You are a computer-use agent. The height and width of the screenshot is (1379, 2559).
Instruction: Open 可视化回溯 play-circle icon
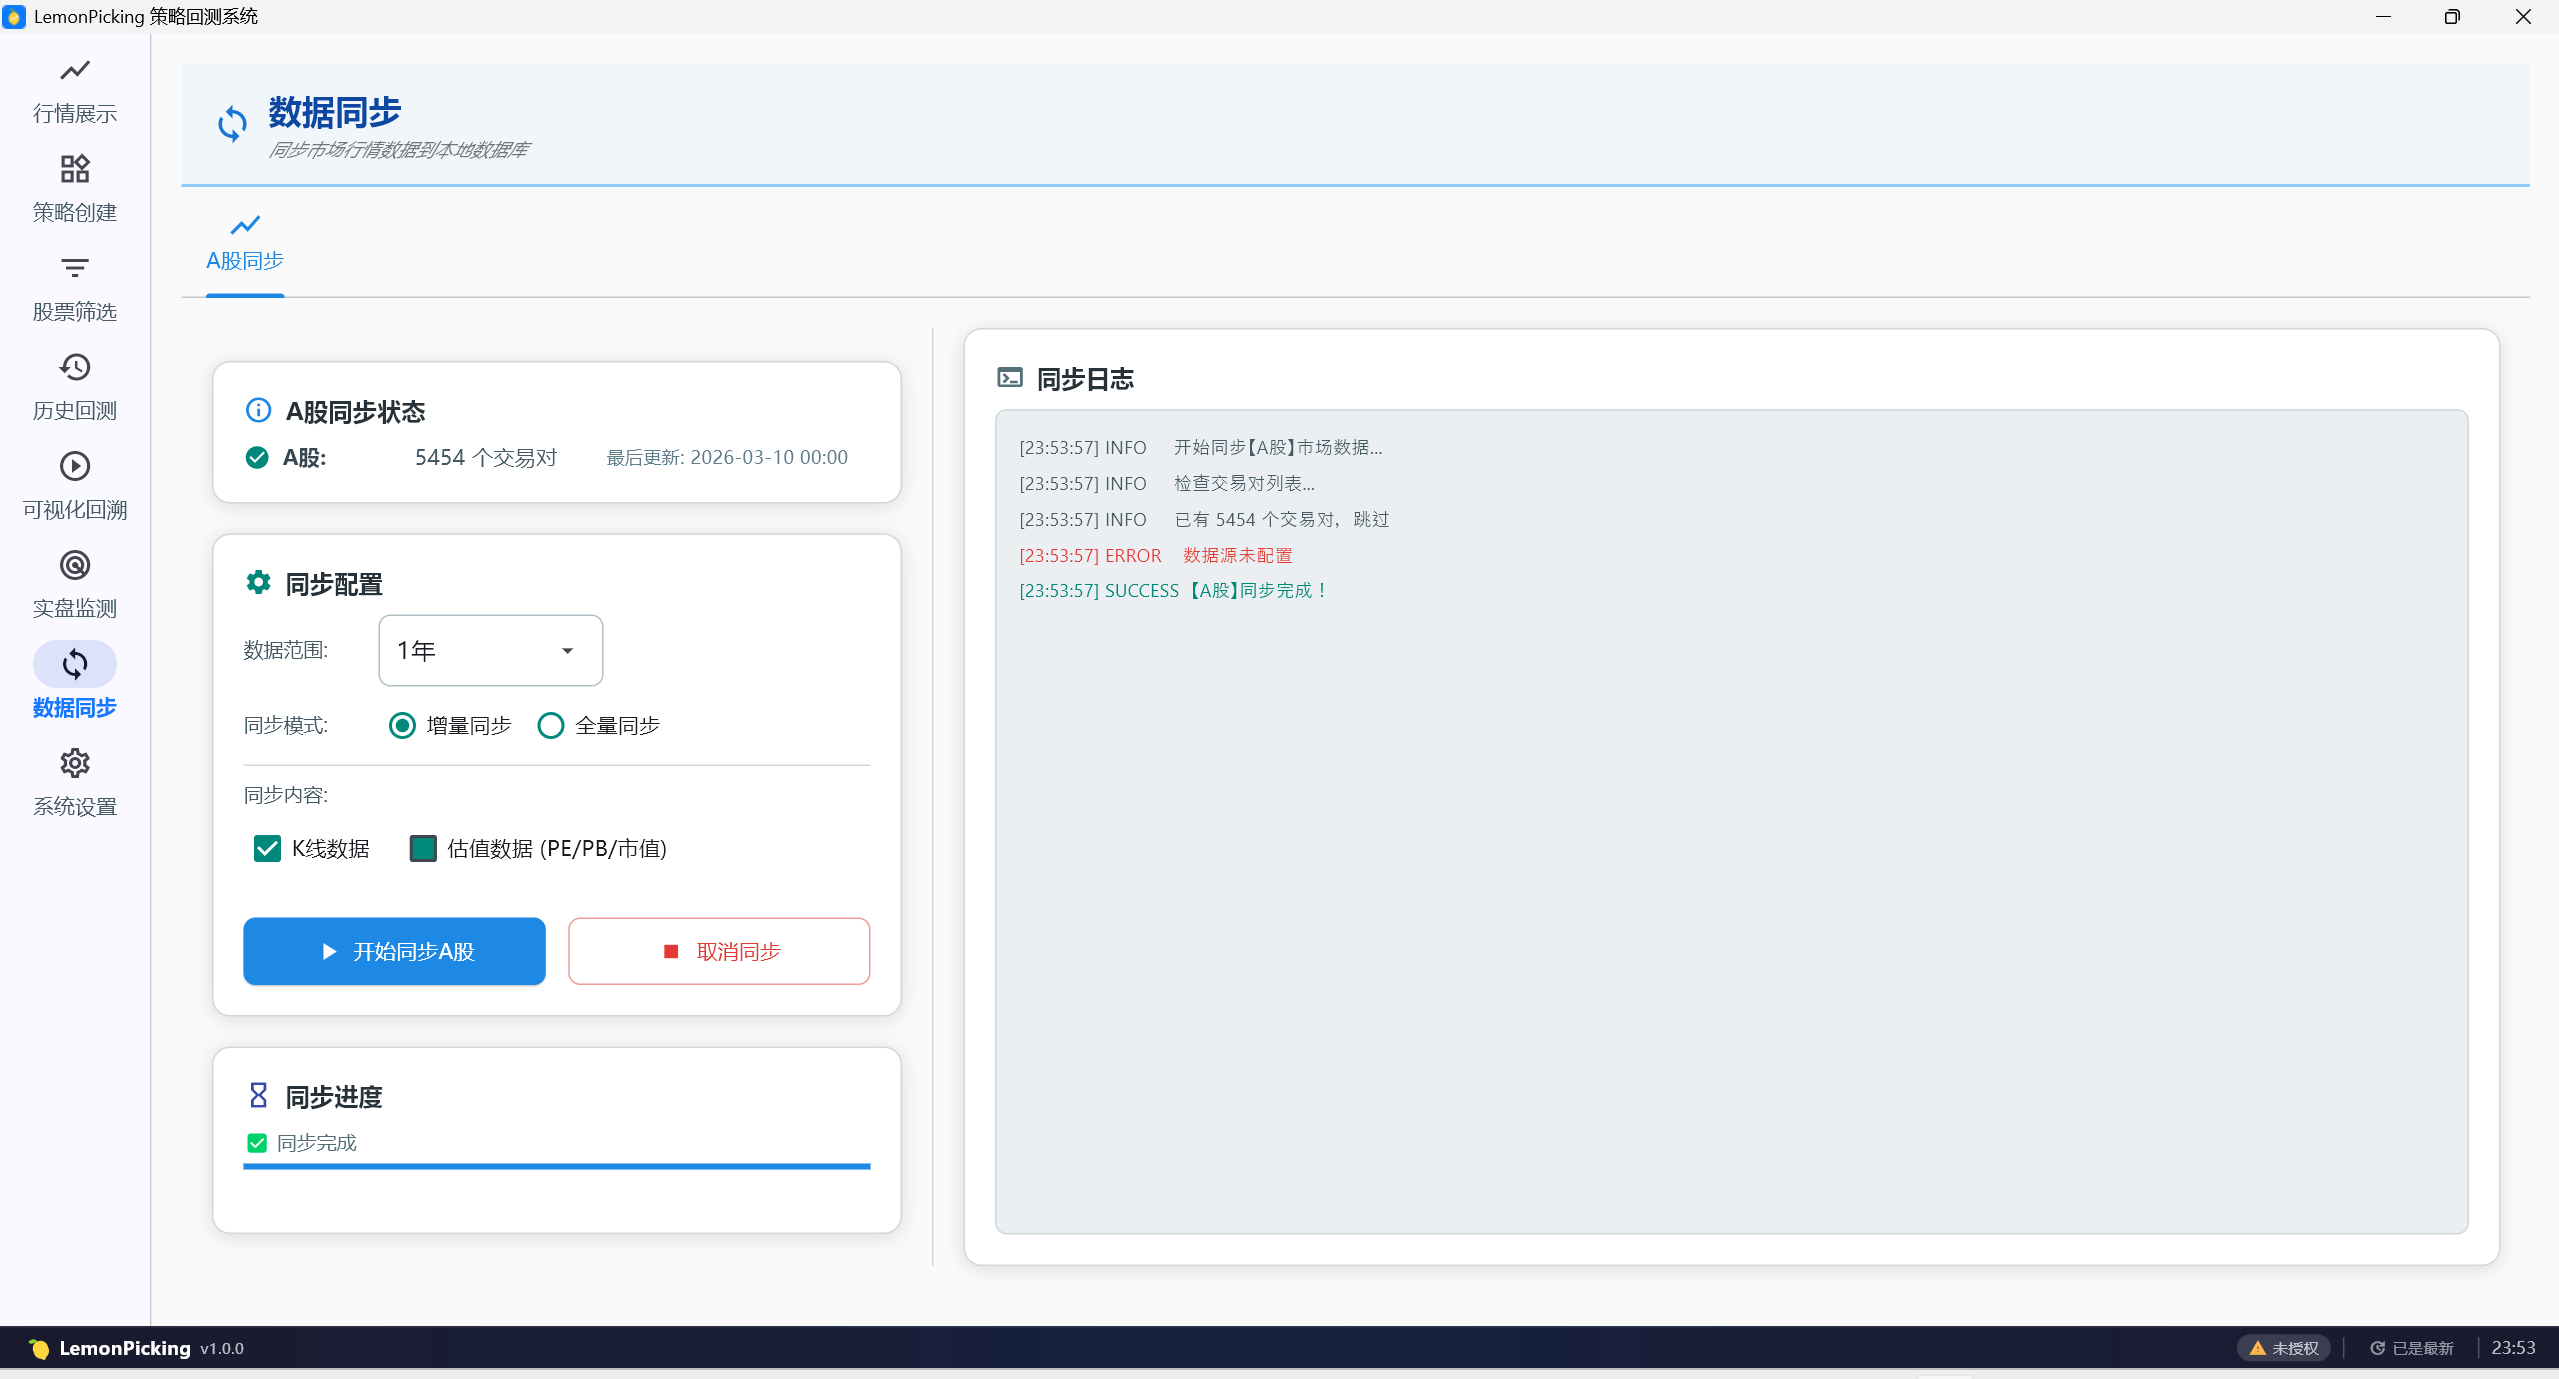(x=75, y=466)
